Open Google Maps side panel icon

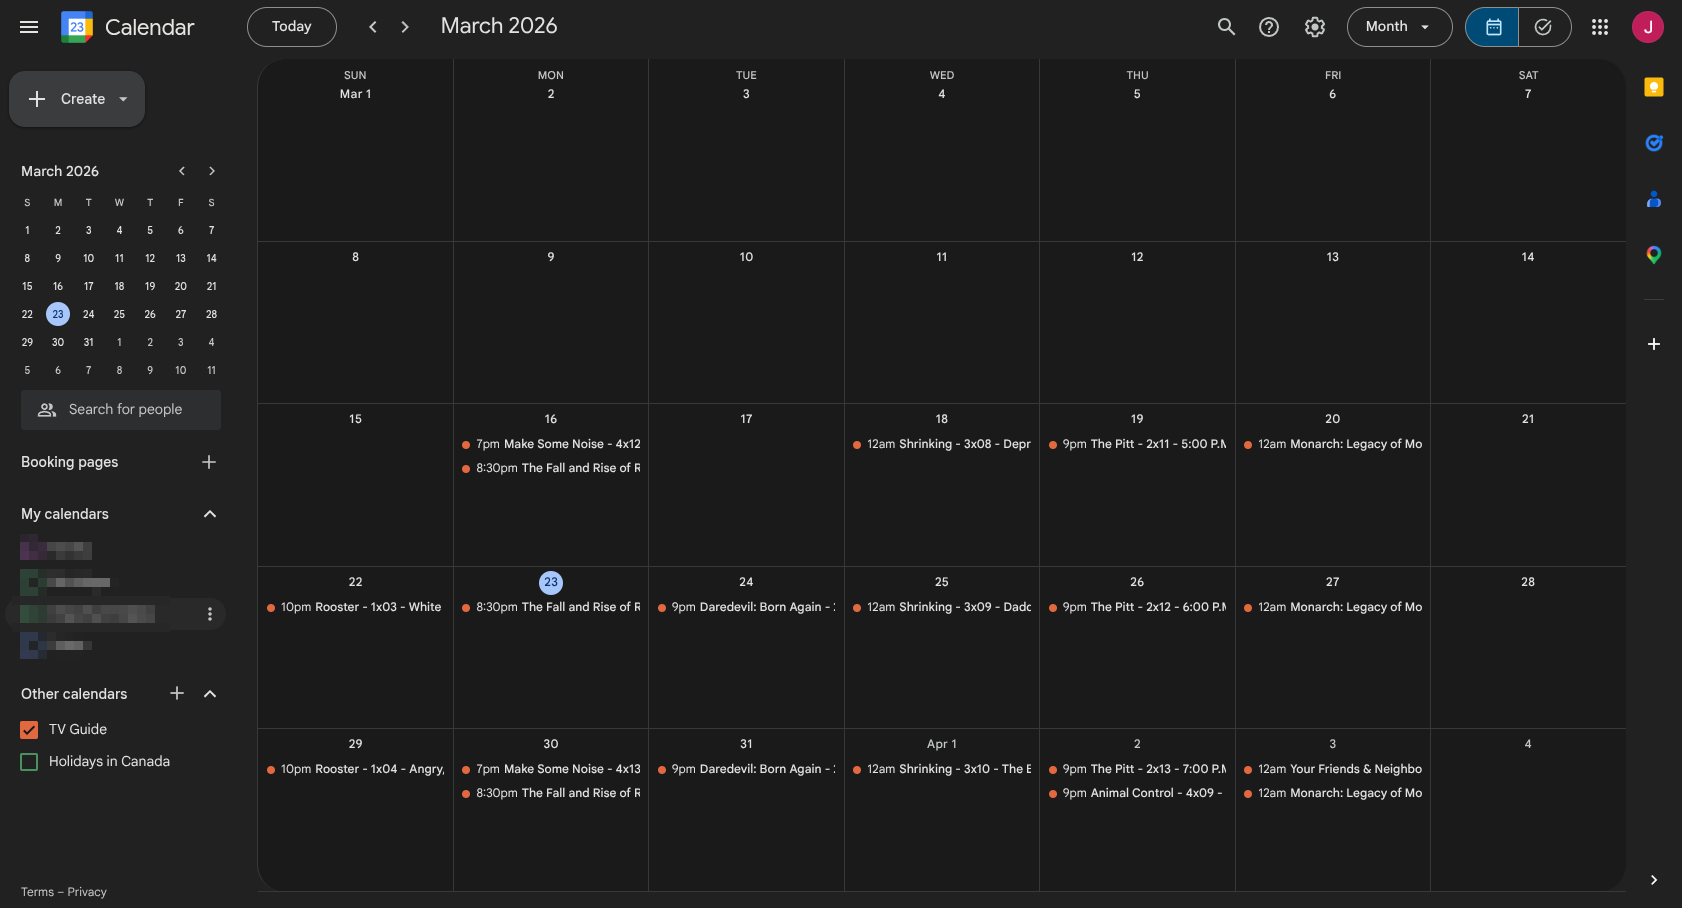point(1654,255)
